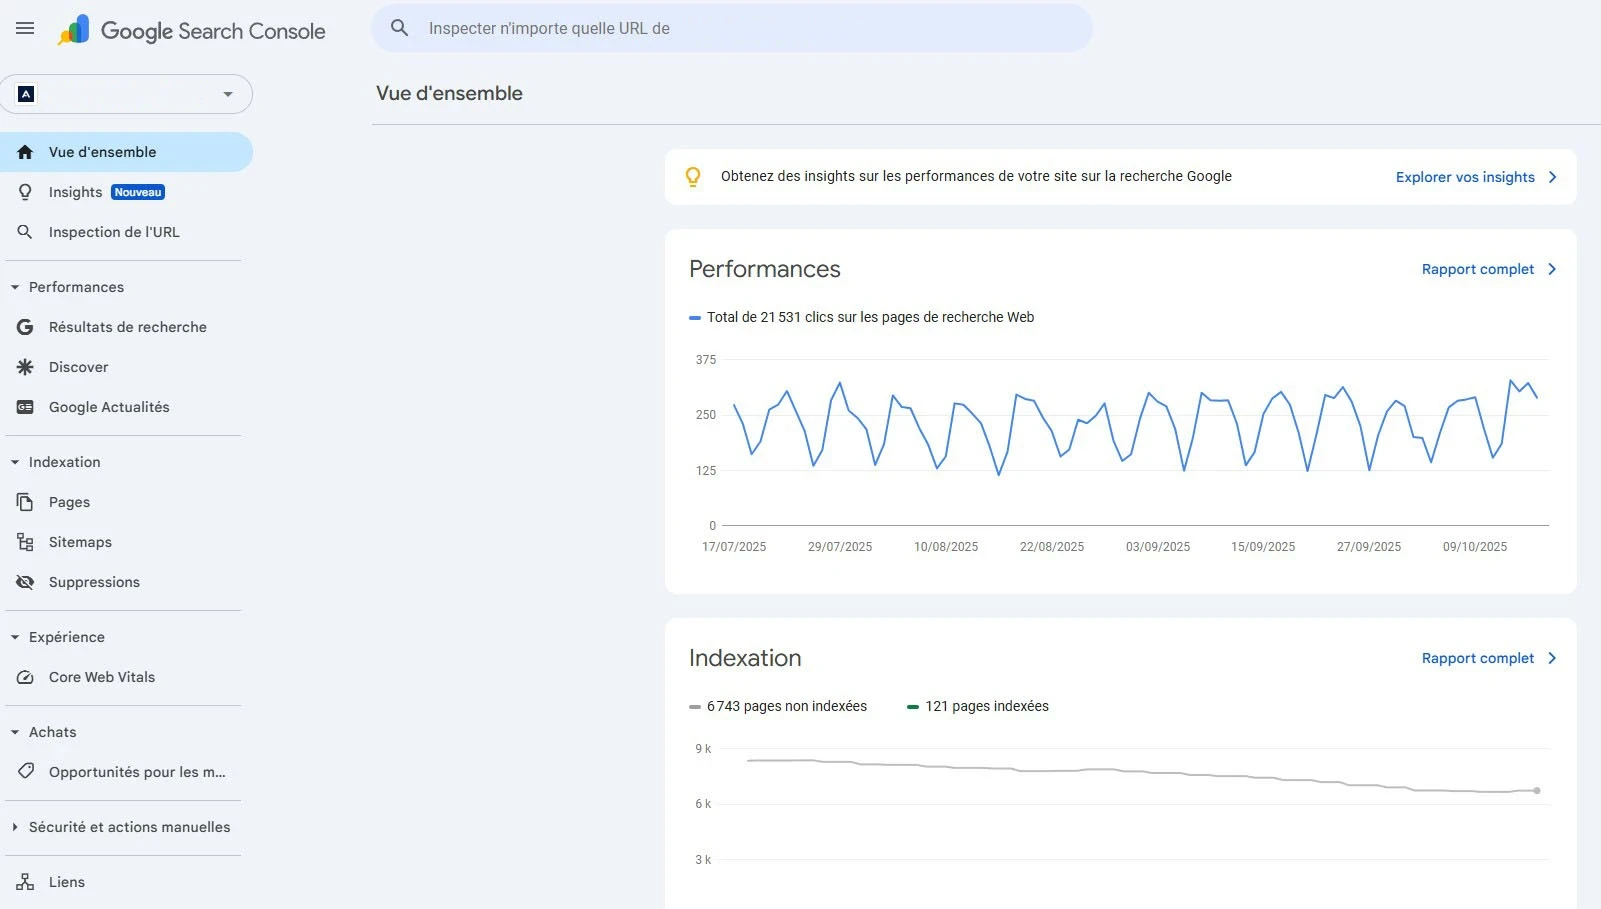
Task: Open Résultats de recherche via the G icon
Action: point(24,327)
